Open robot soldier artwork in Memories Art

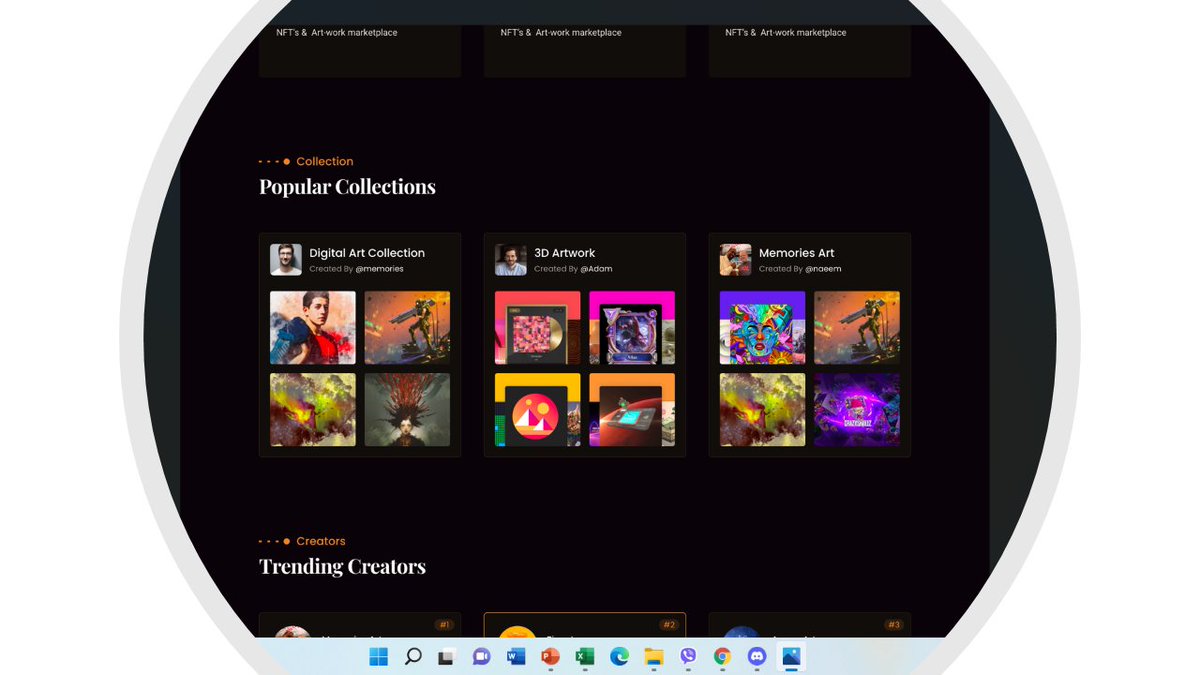coord(857,328)
